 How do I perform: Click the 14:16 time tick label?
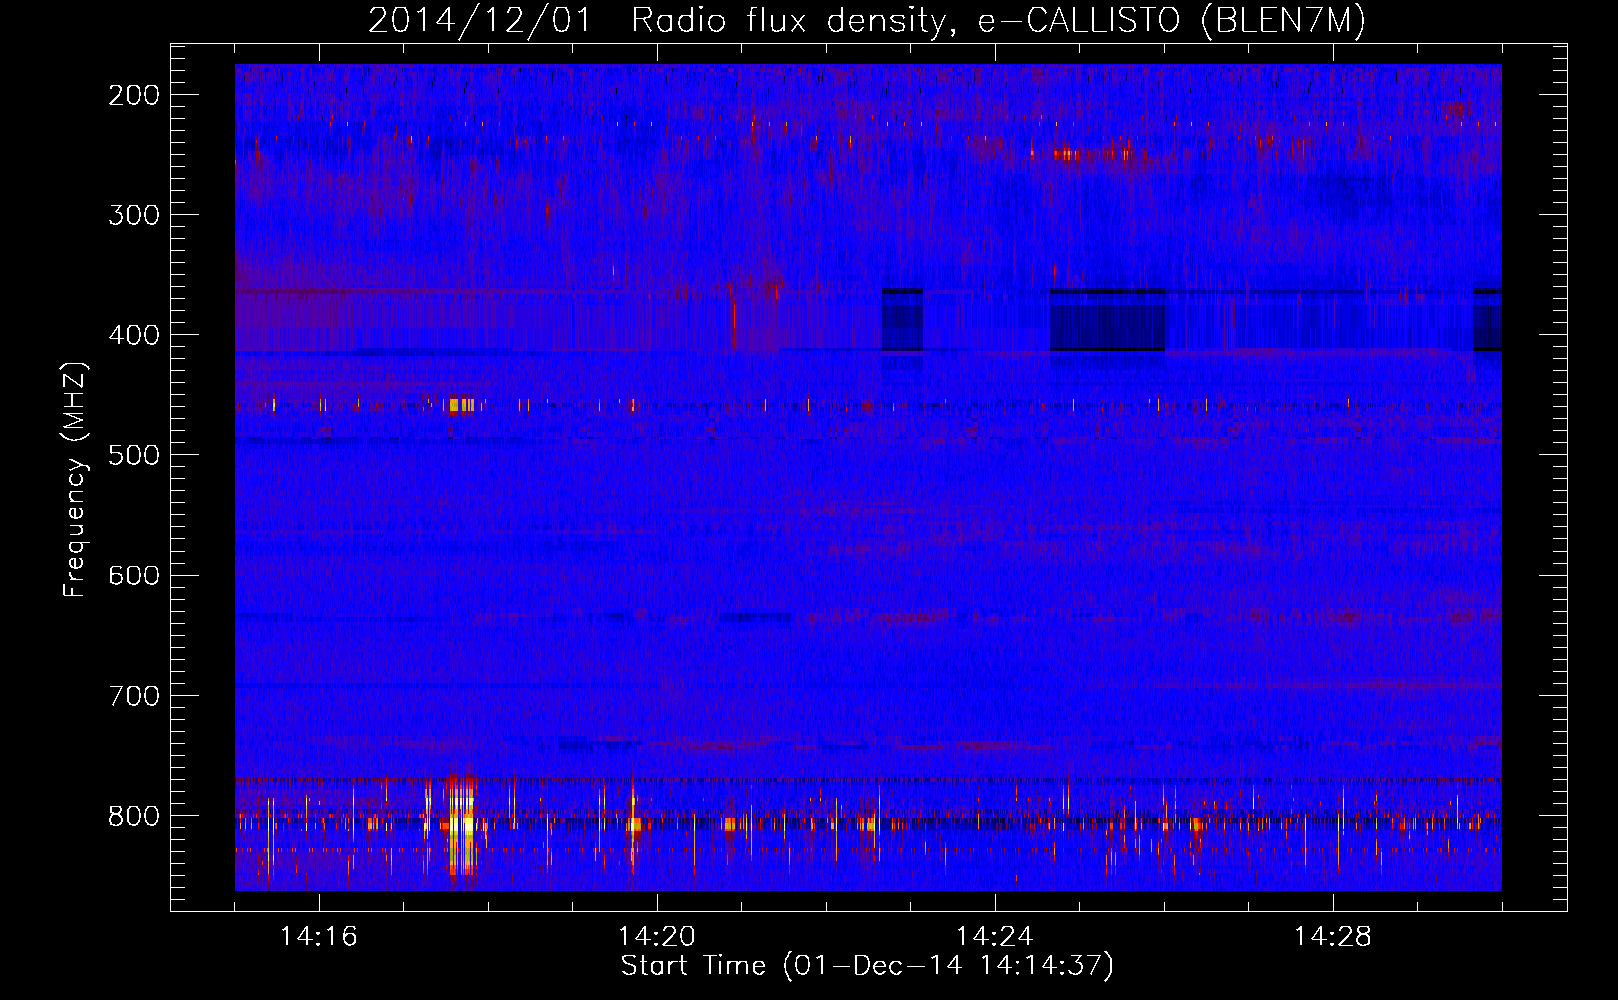click(x=319, y=936)
